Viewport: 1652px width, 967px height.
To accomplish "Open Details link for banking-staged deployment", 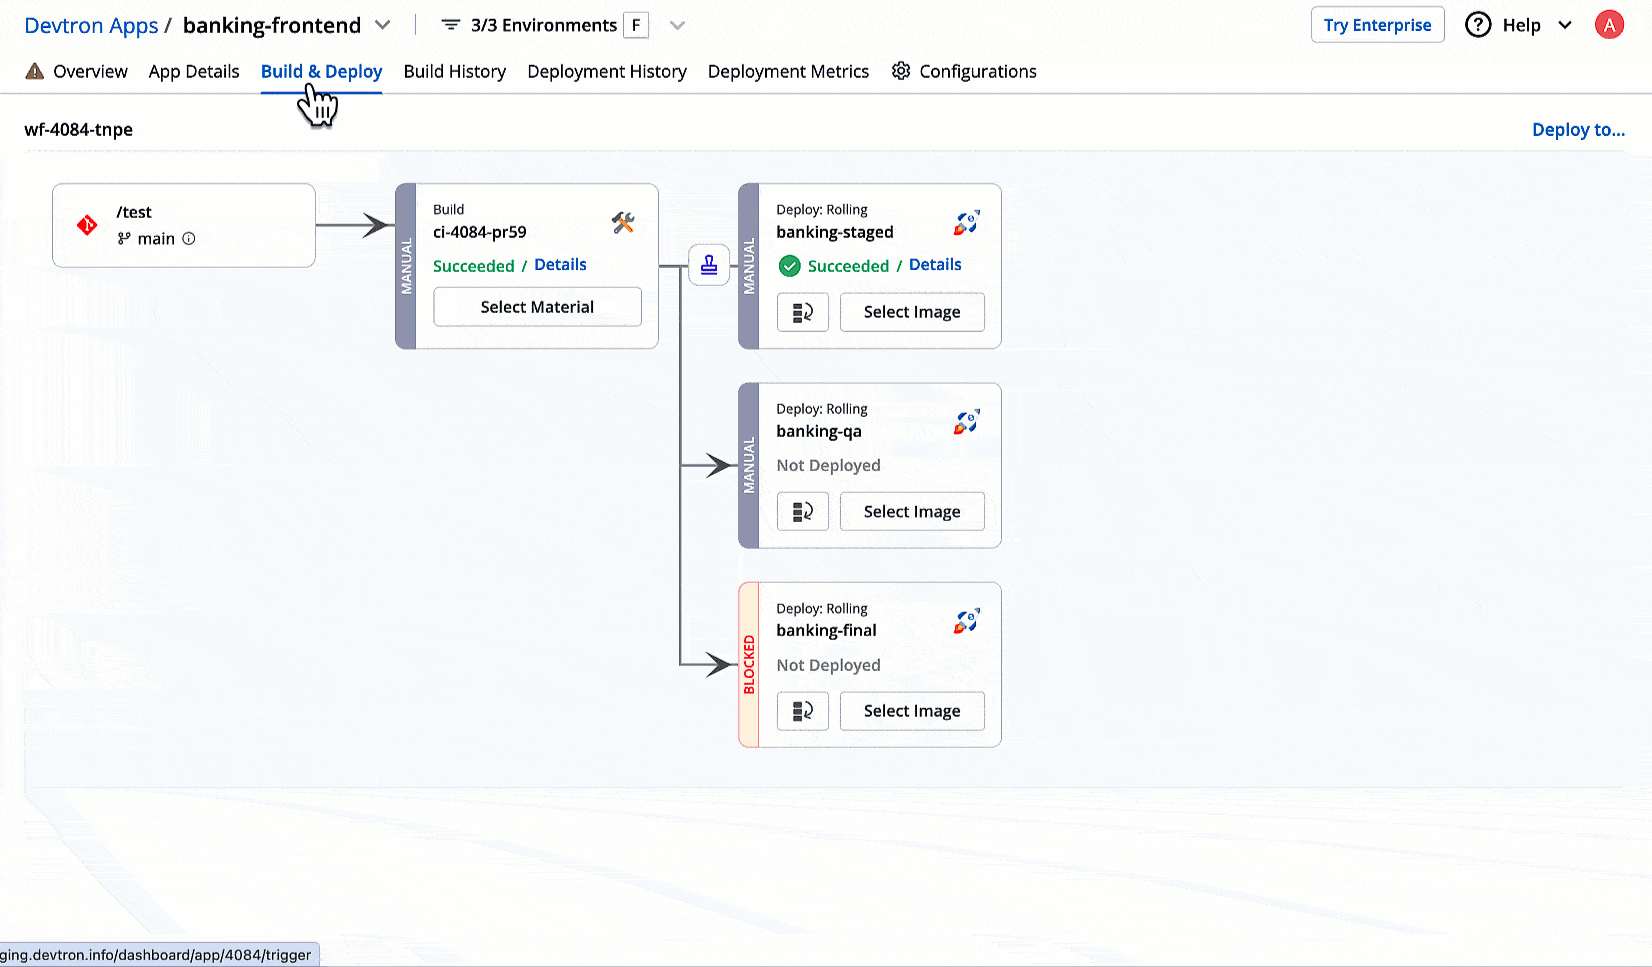I will tap(935, 265).
